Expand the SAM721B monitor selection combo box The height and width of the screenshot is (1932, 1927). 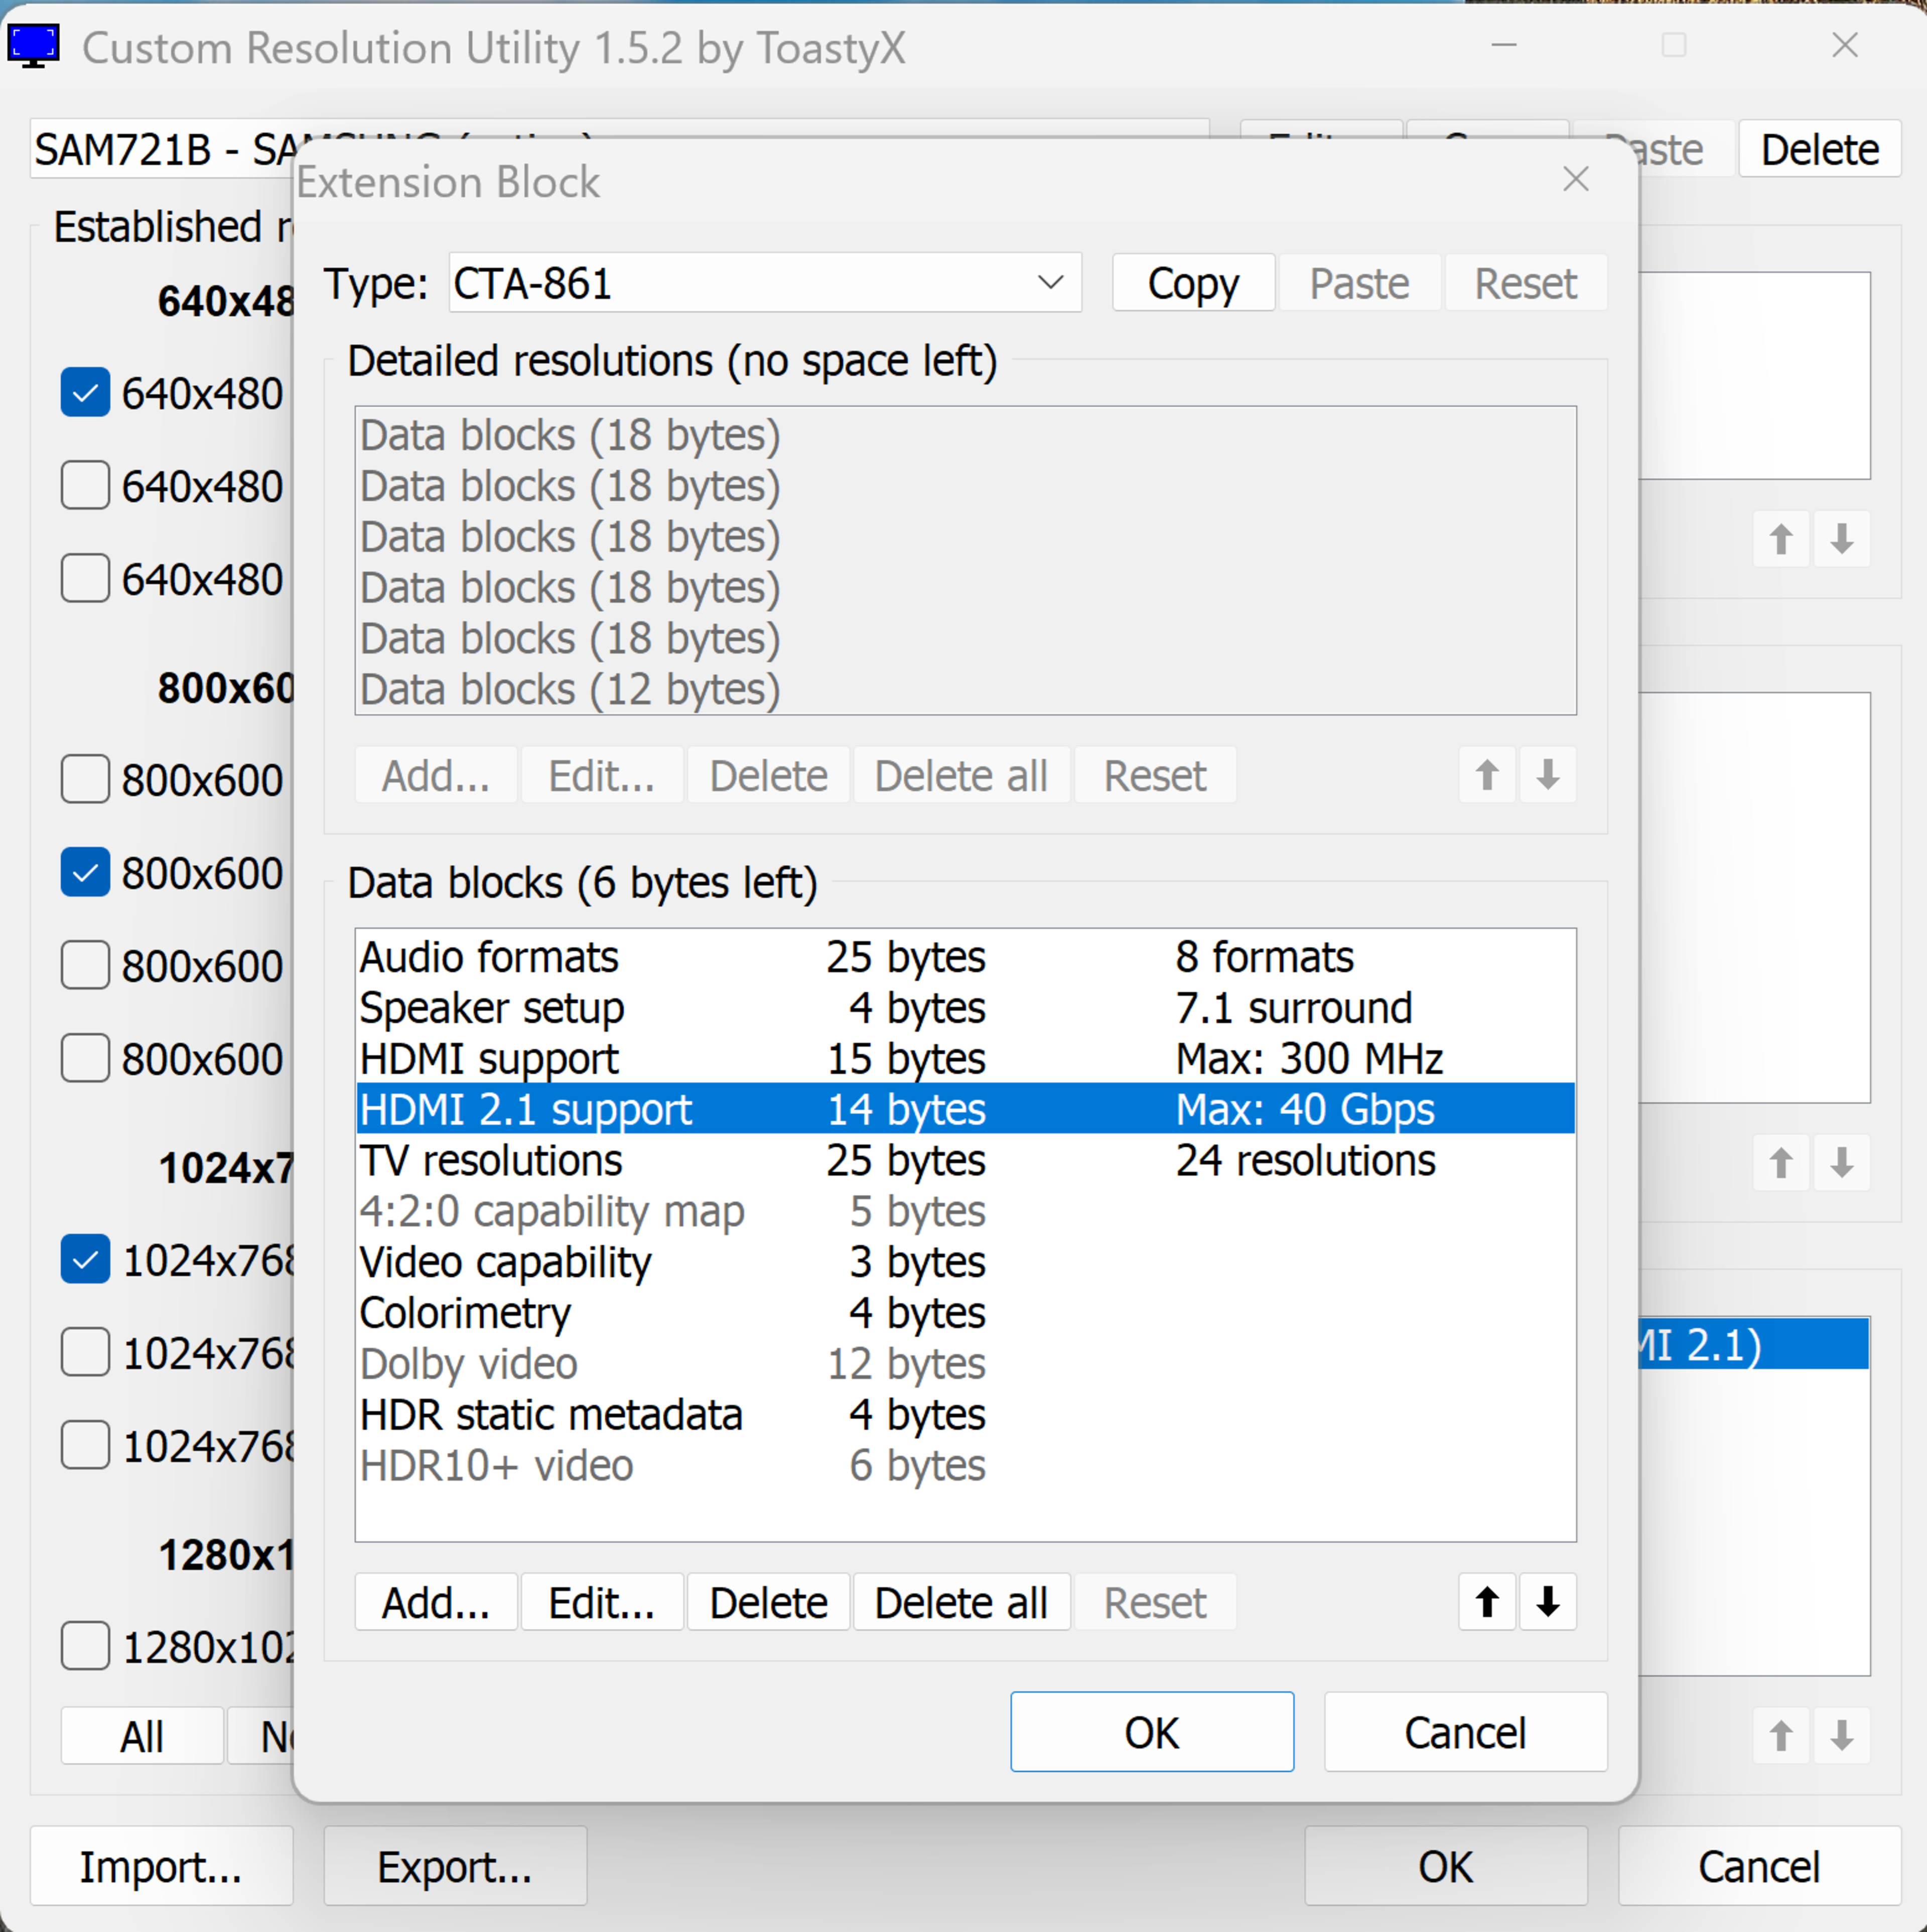(x=160, y=150)
